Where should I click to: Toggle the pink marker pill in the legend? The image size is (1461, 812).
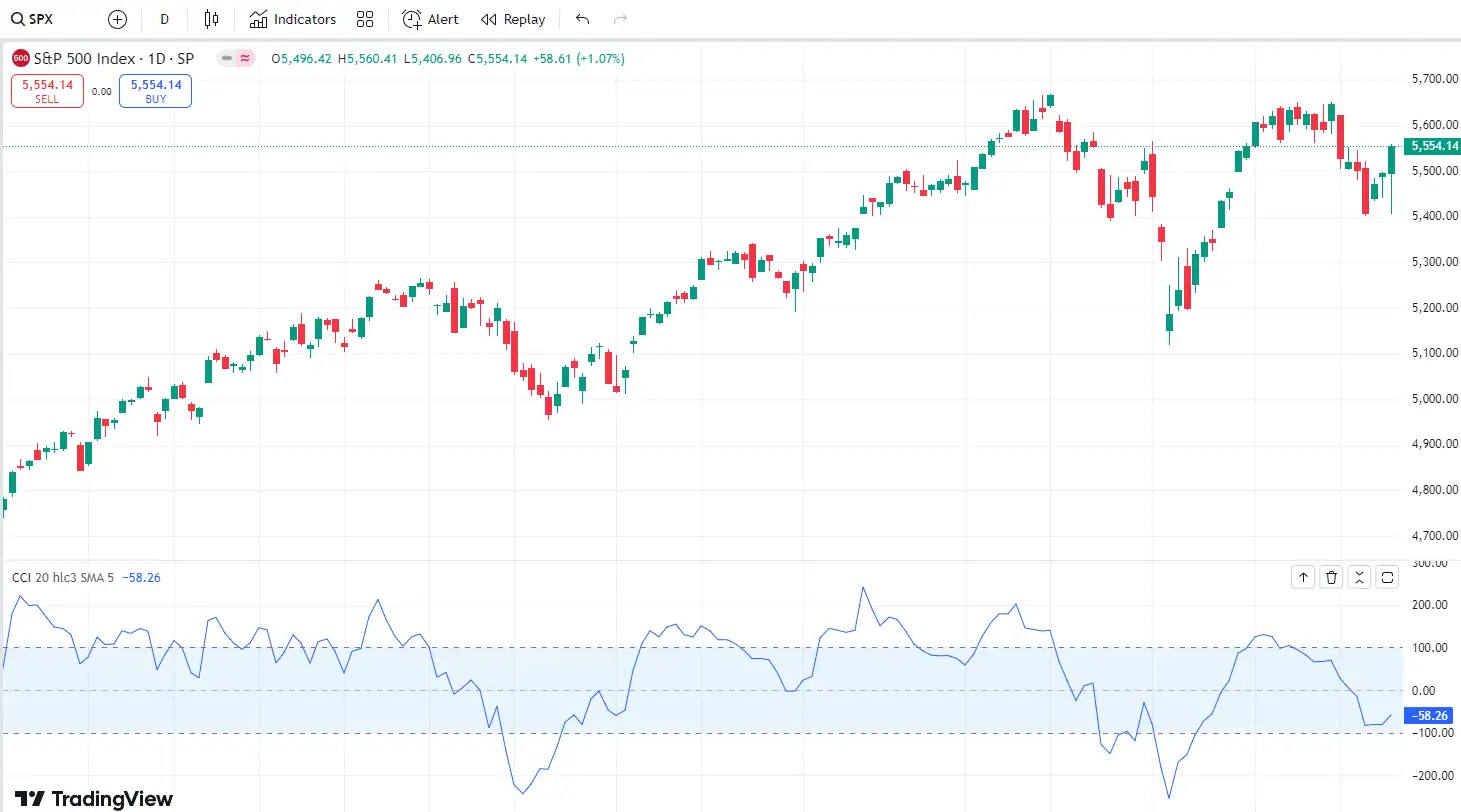point(245,58)
